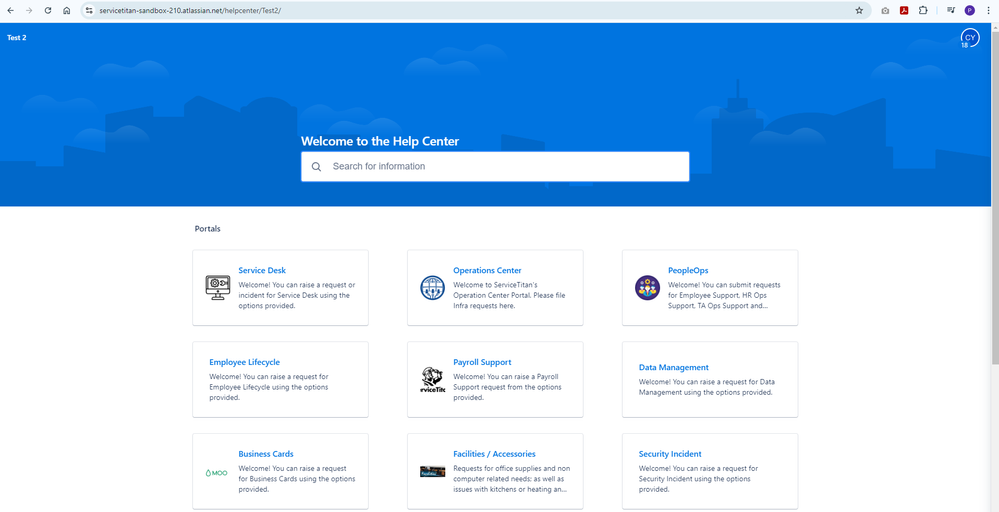Open the Service Desk portal link
This screenshot has width=999, height=512.
pos(262,271)
